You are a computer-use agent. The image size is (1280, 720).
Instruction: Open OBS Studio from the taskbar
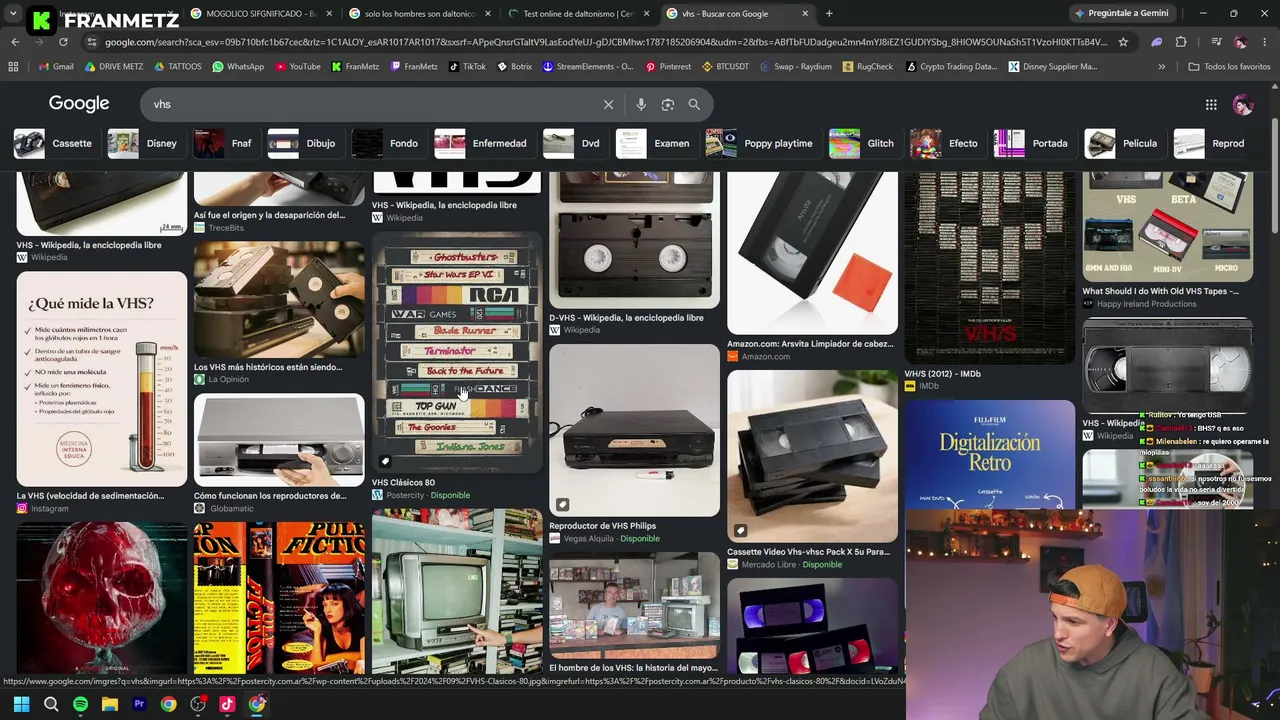coord(198,704)
